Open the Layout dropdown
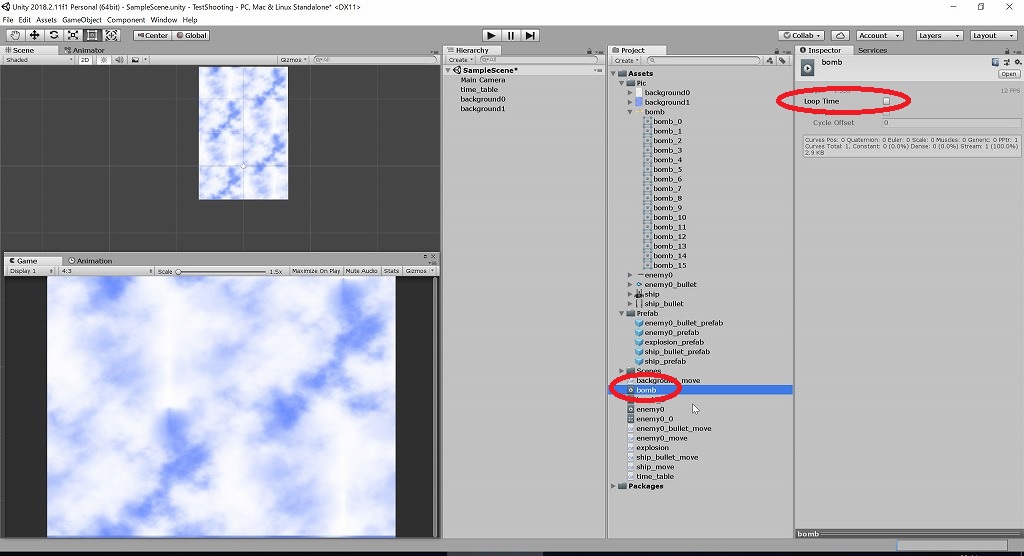The height and width of the screenshot is (556, 1024). 993,35
